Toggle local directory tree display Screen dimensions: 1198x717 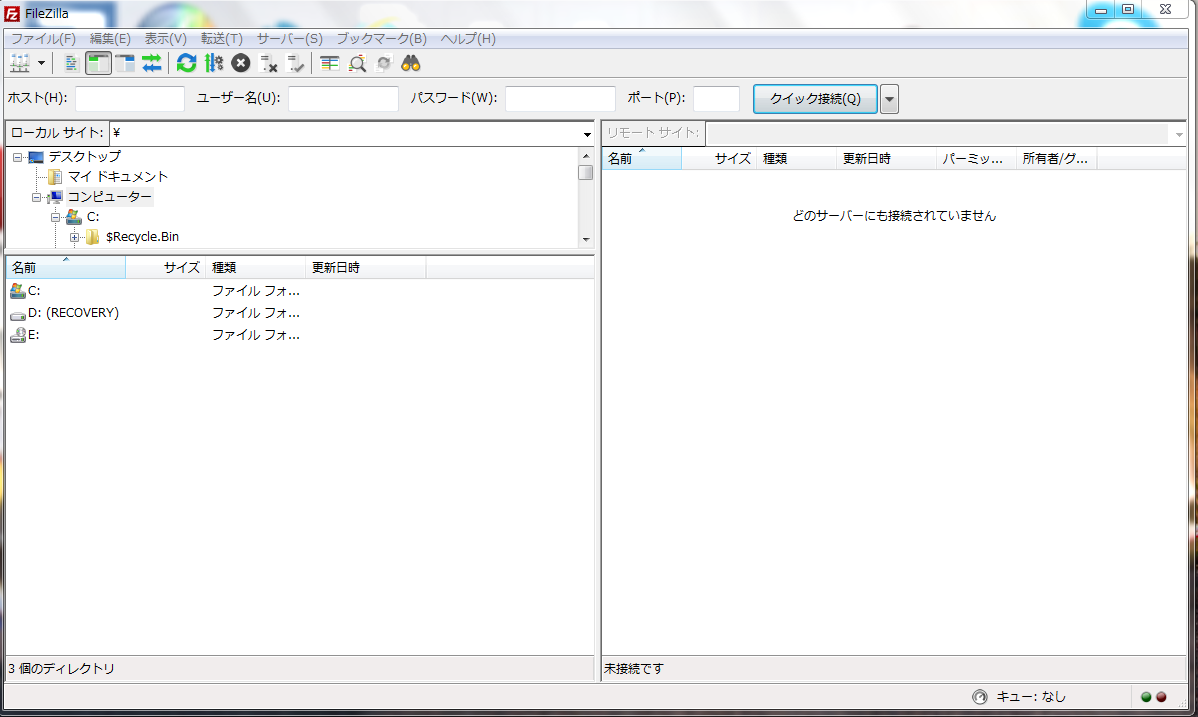(98, 64)
